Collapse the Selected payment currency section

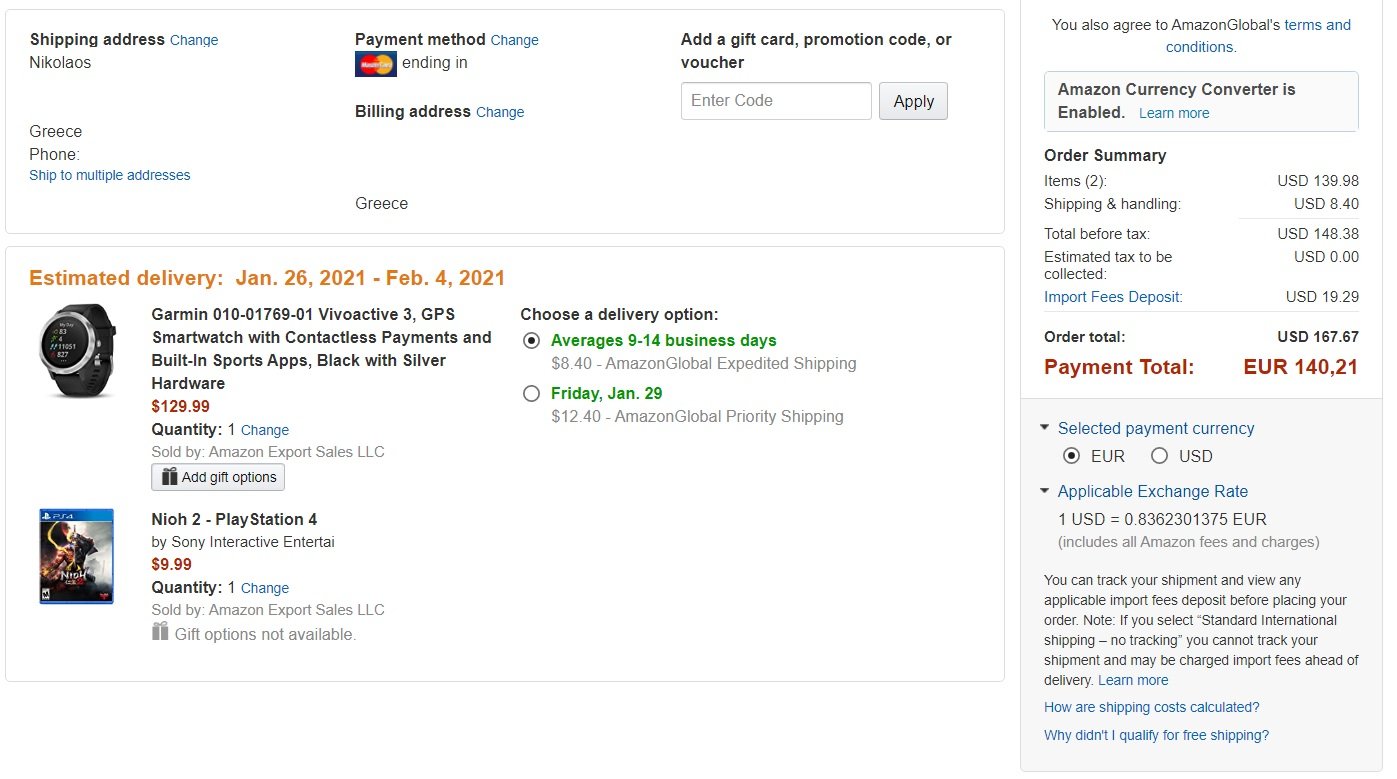(1045, 428)
